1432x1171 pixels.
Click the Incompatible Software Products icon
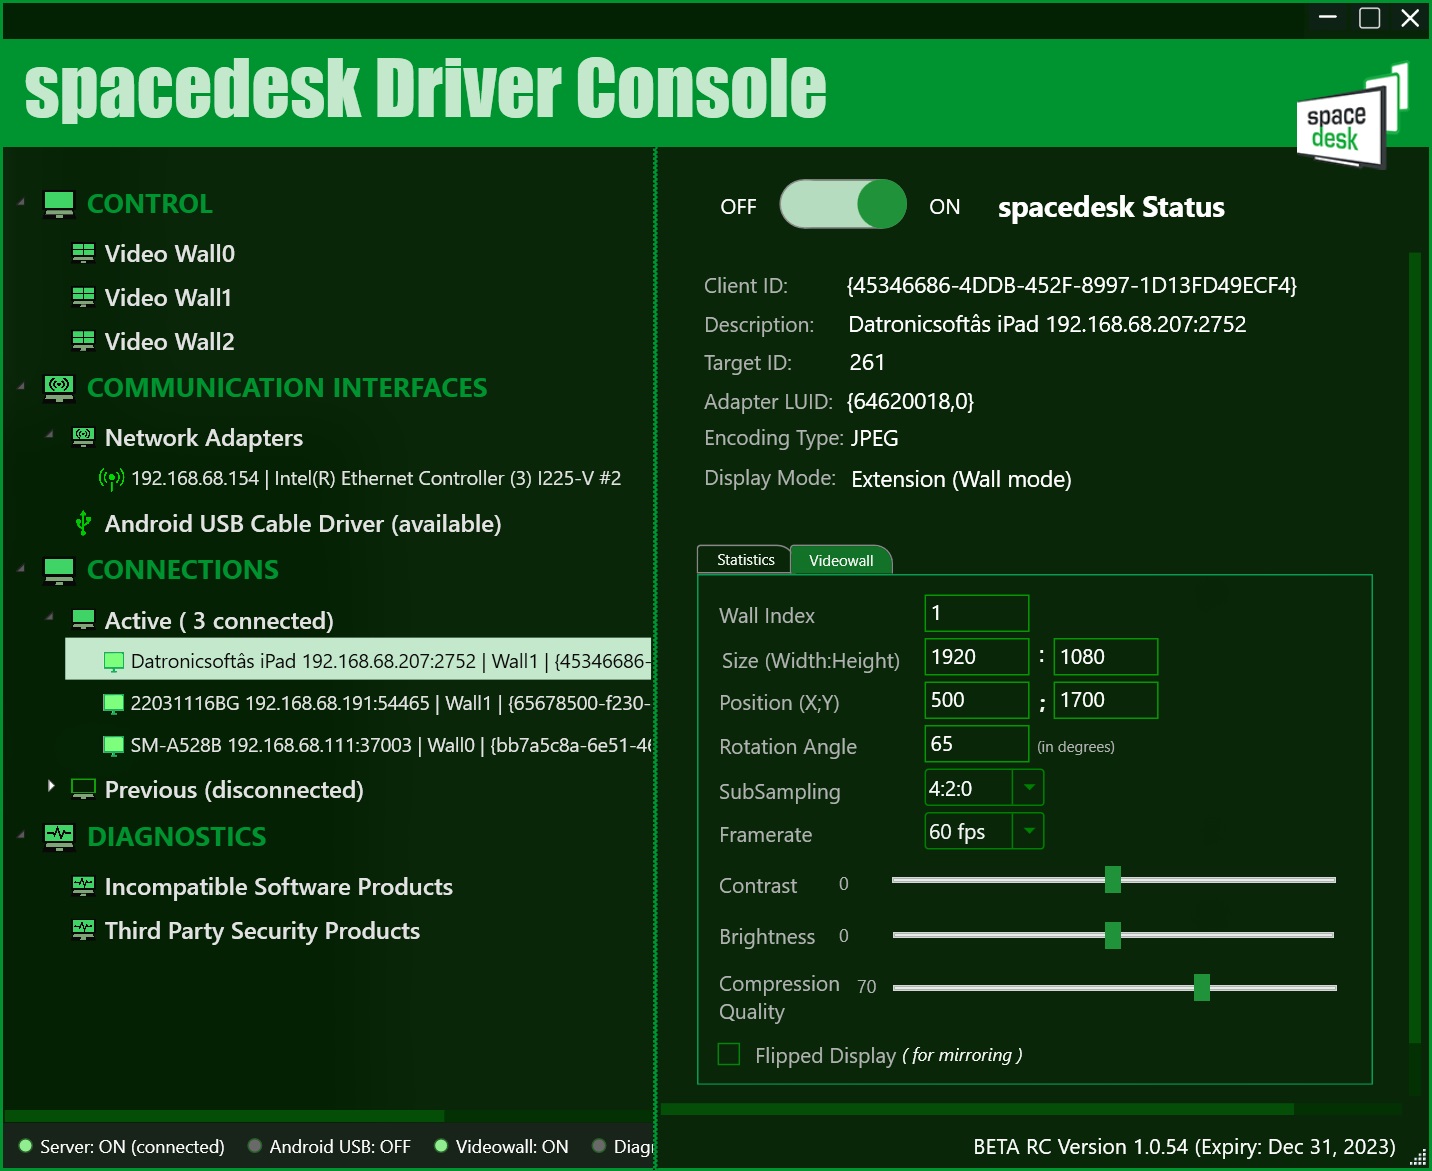[83, 886]
